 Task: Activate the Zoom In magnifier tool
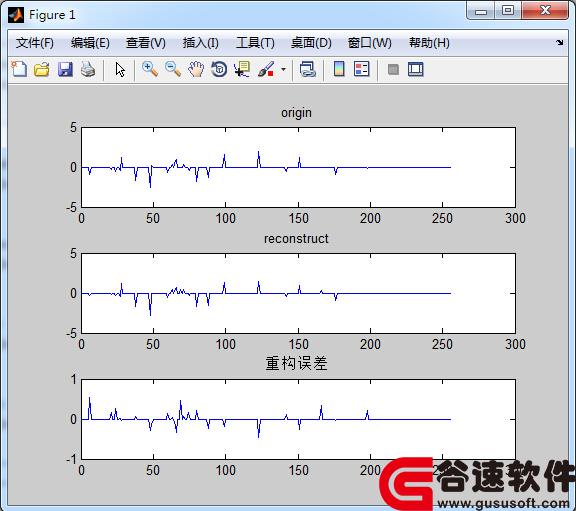tap(150, 69)
